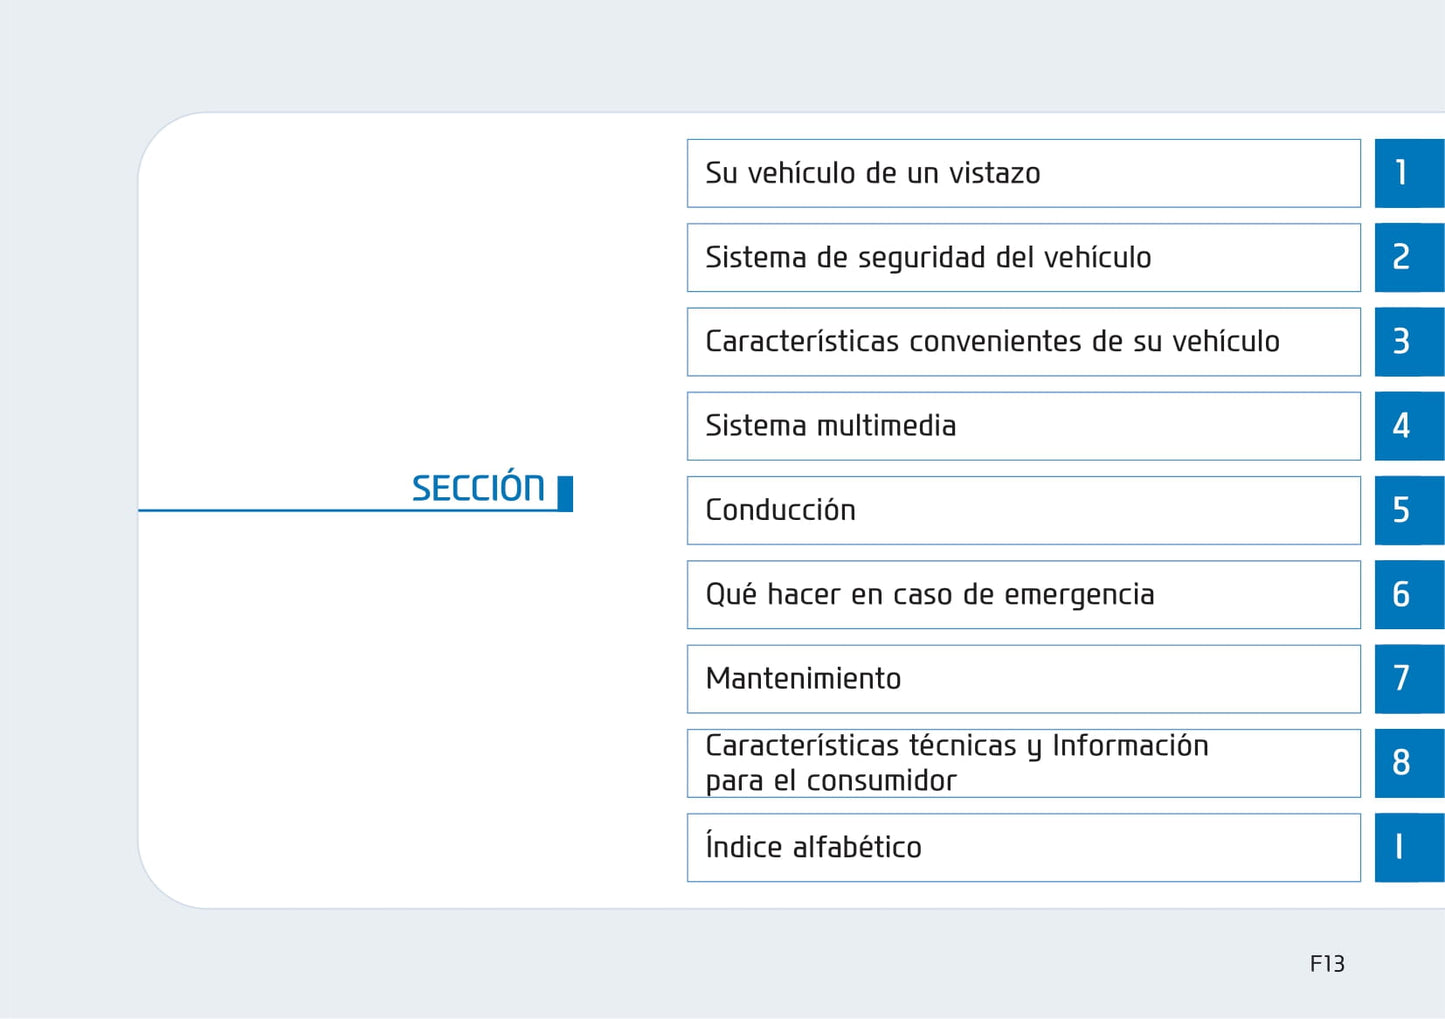Select 'Características convenientes de su vehículo' entry
Screen dimensions: 1445x1019
coord(1023,342)
